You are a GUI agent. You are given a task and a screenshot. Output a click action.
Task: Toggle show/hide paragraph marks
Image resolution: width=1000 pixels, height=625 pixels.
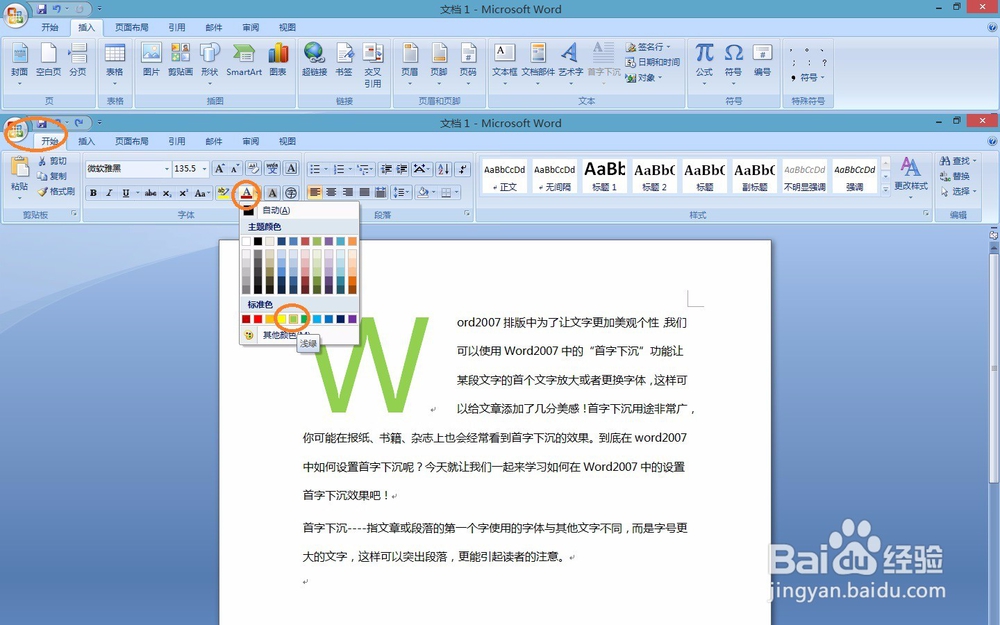[463, 168]
